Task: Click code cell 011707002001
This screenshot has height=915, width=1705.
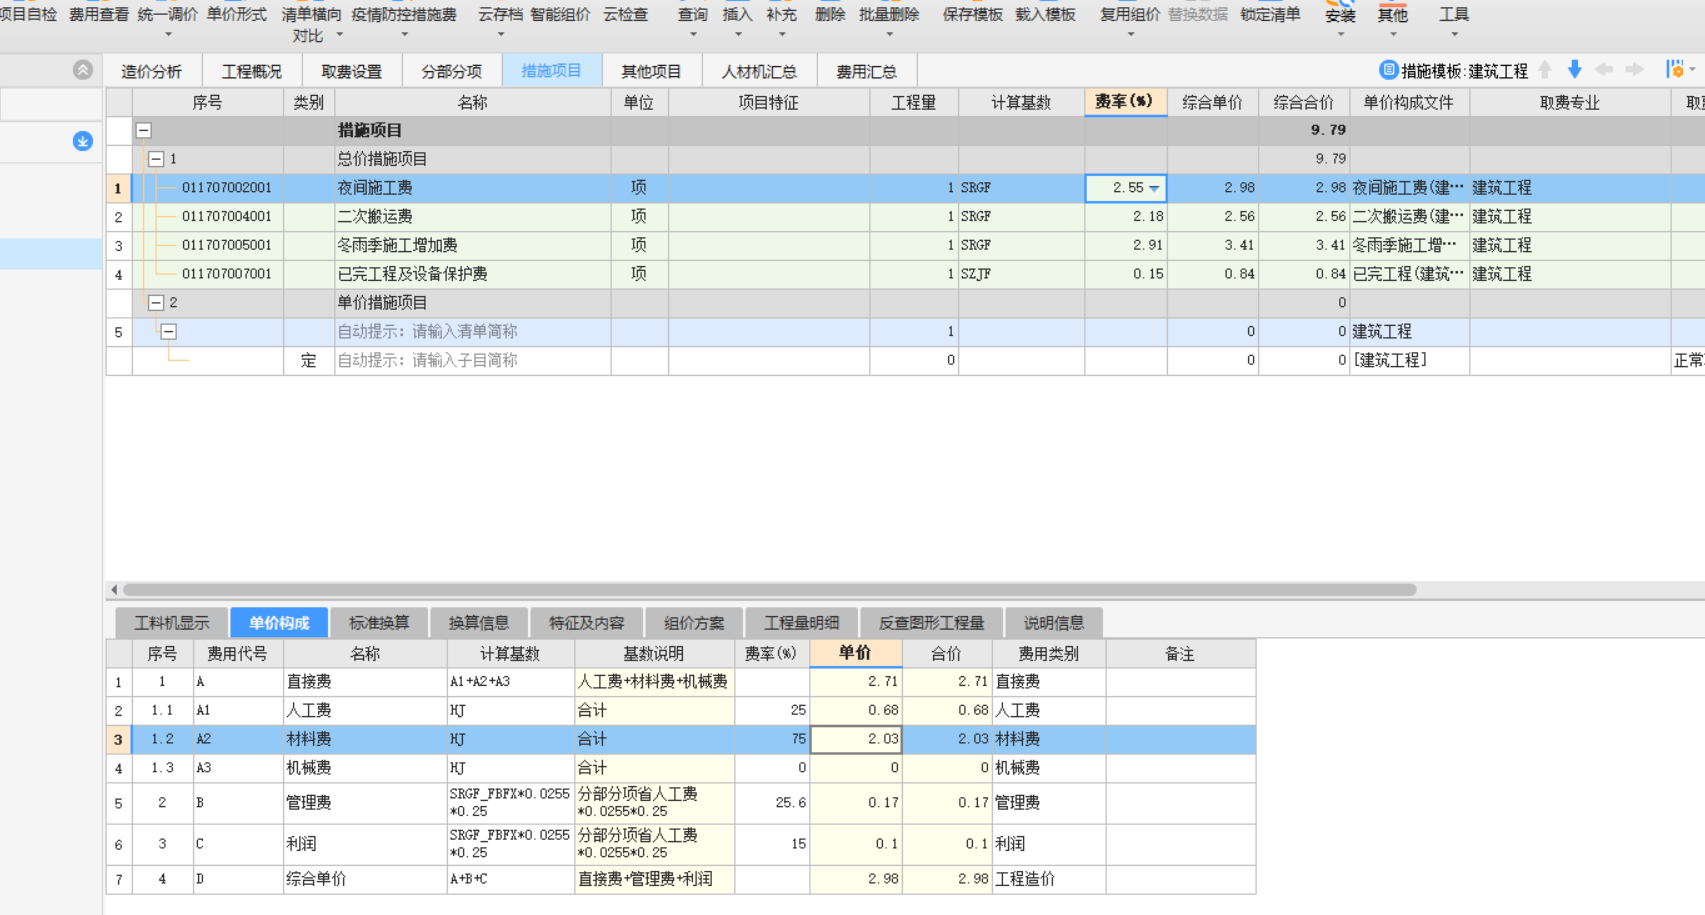Action: coord(227,187)
